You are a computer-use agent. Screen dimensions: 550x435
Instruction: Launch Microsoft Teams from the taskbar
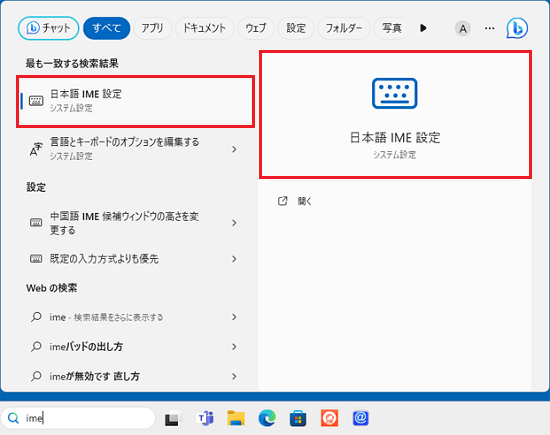pyautogui.click(x=206, y=418)
